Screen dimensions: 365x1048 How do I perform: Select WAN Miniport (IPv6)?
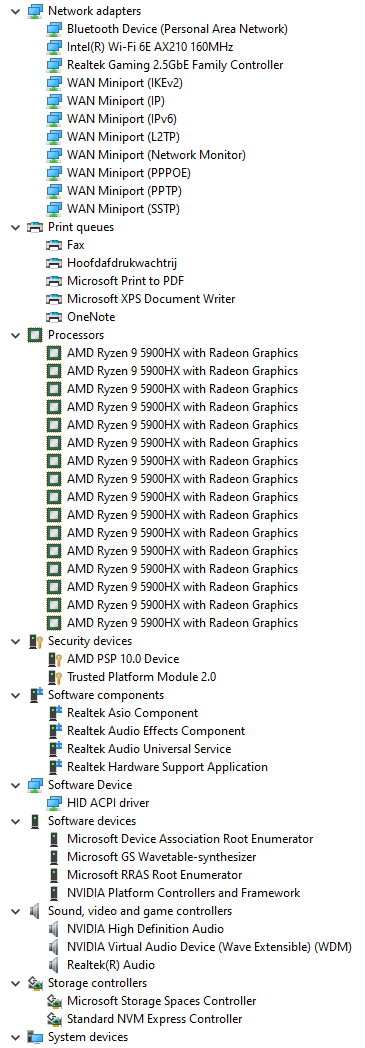(122, 120)
